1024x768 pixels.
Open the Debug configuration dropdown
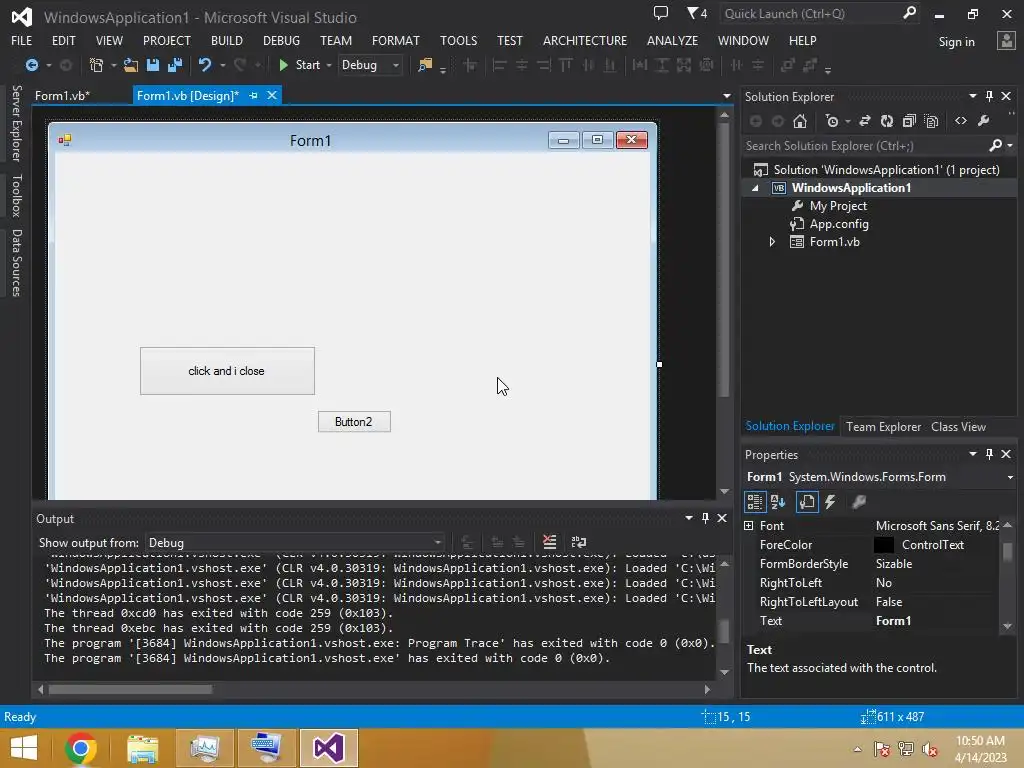point(370,65)
